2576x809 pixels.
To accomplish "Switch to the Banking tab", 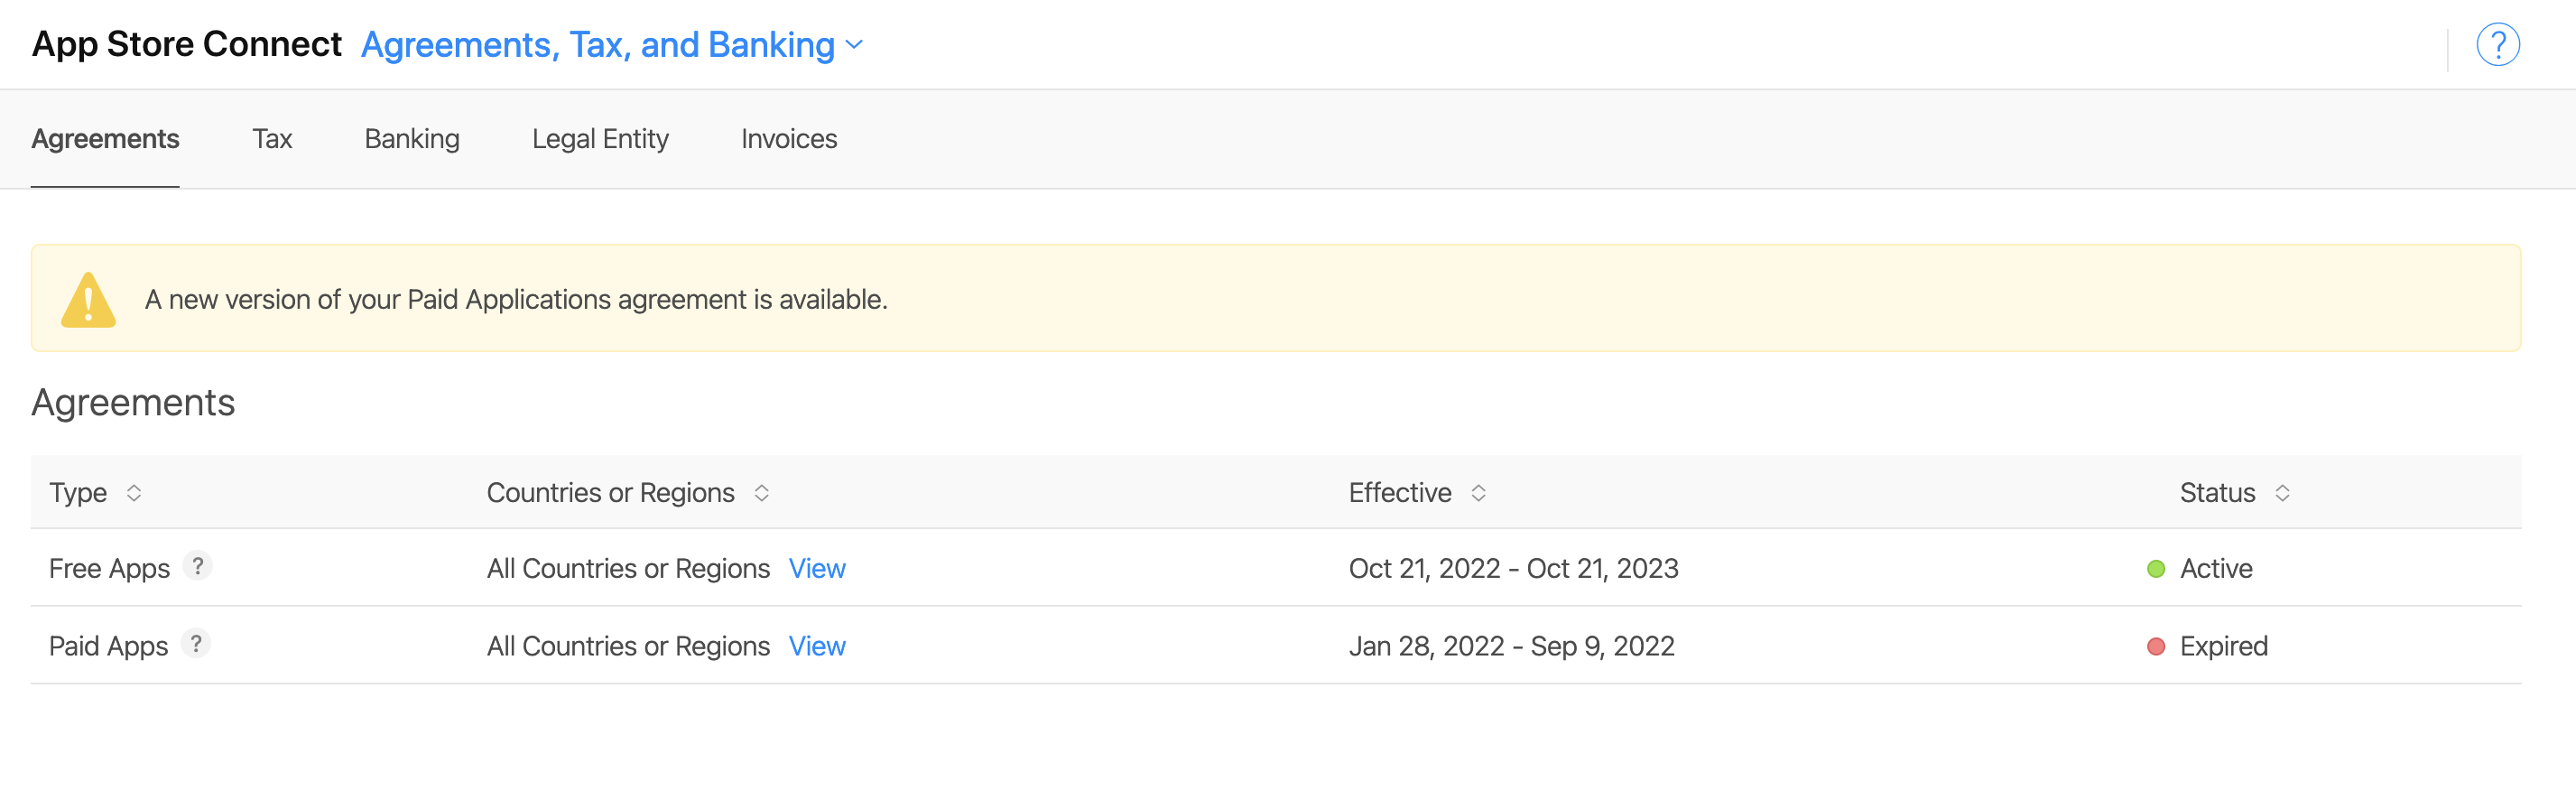I will tap(412, 139).
